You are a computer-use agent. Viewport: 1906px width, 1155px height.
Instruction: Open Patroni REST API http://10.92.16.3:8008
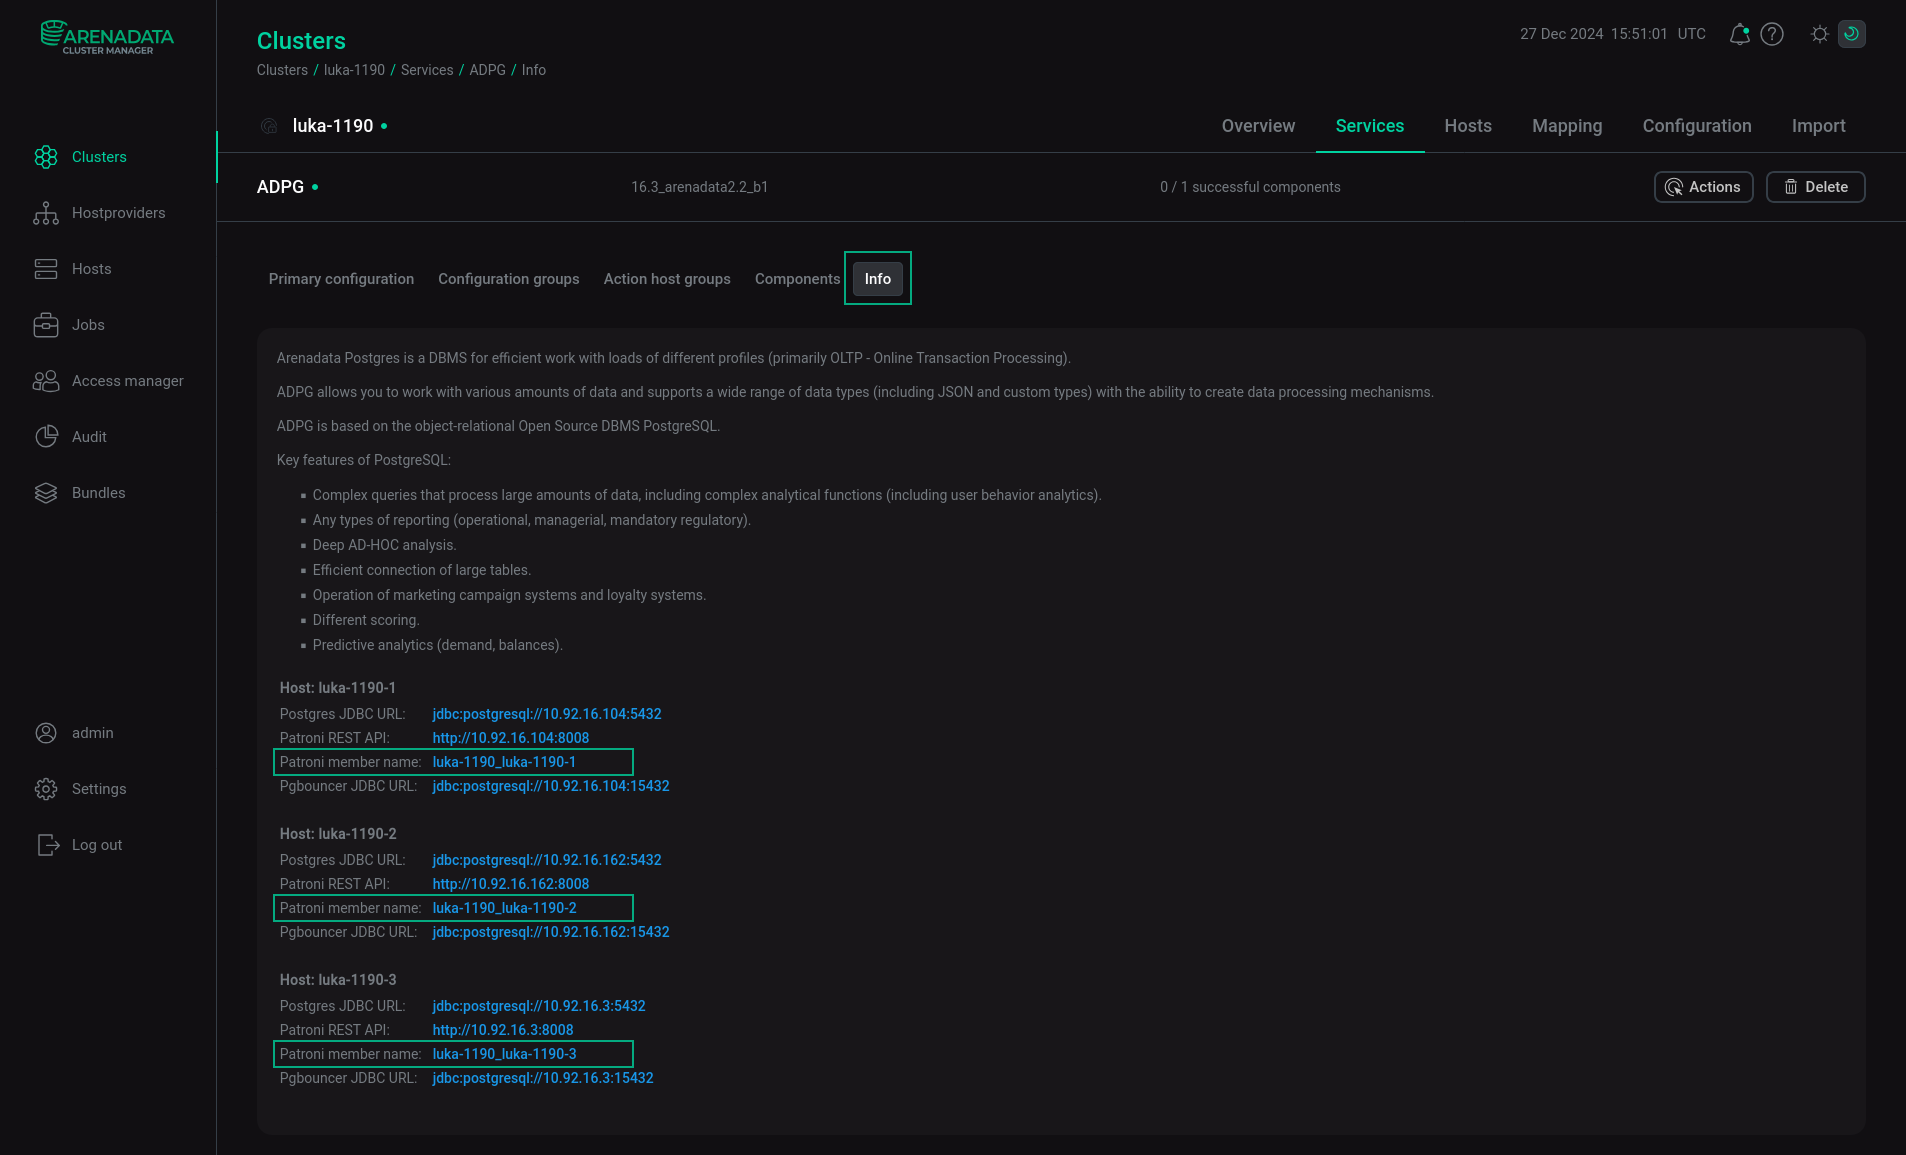pos(503,1030)
